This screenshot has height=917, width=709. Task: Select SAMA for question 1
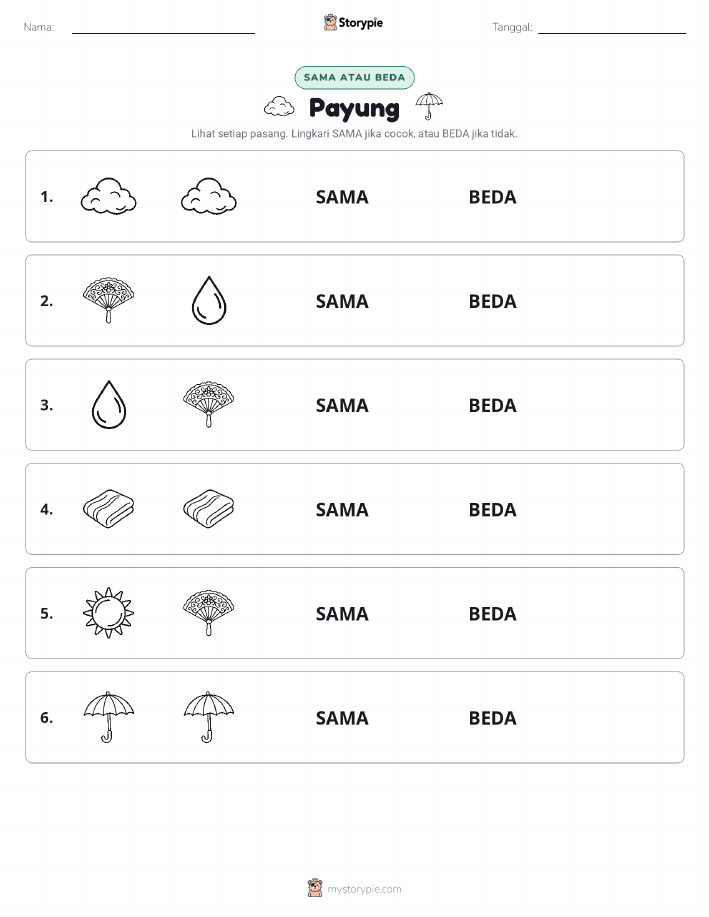tap(342, 197)
